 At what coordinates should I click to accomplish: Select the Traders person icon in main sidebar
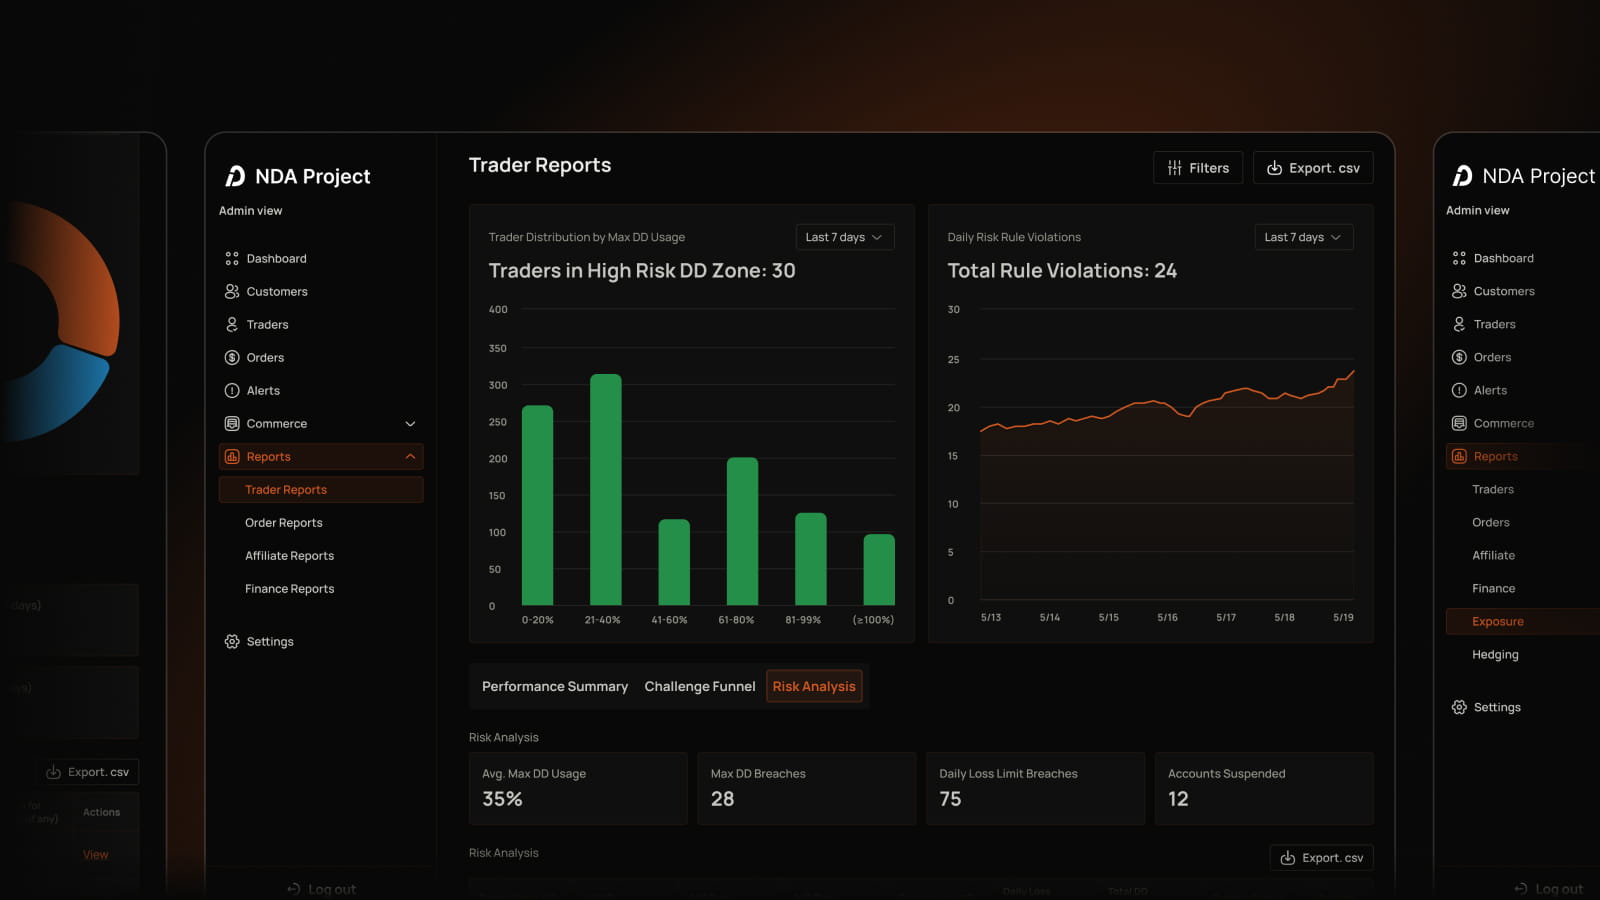pyautogui.click(x=232, y=324)
